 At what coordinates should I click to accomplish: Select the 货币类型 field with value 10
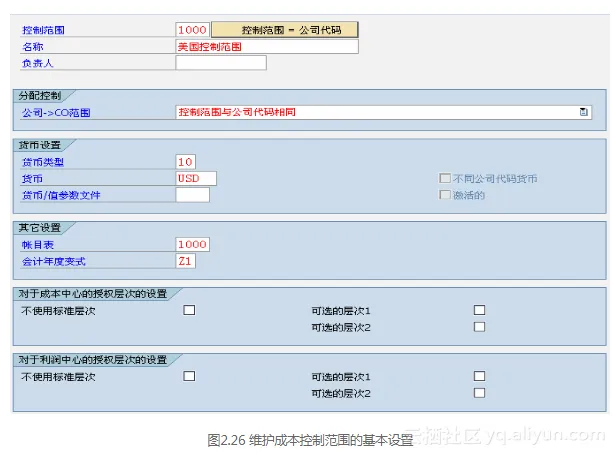185,162
